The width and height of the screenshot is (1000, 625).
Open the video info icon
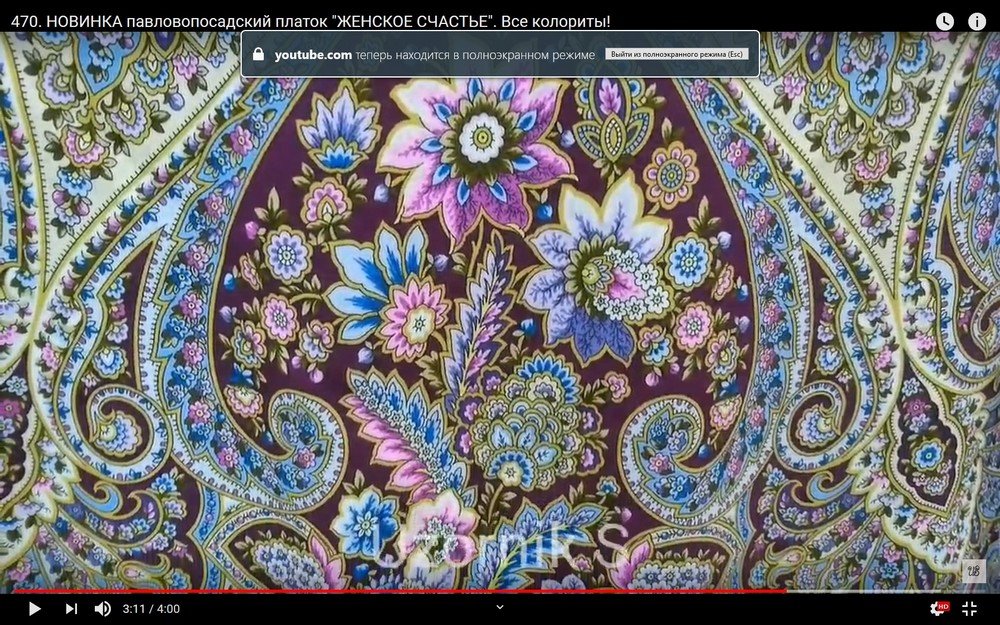pos(977,21)
